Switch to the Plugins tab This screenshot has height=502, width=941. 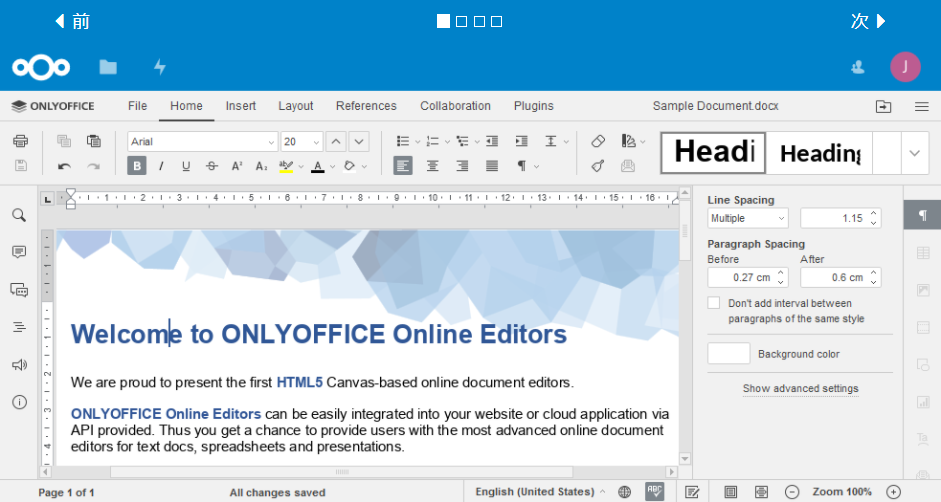534,106
